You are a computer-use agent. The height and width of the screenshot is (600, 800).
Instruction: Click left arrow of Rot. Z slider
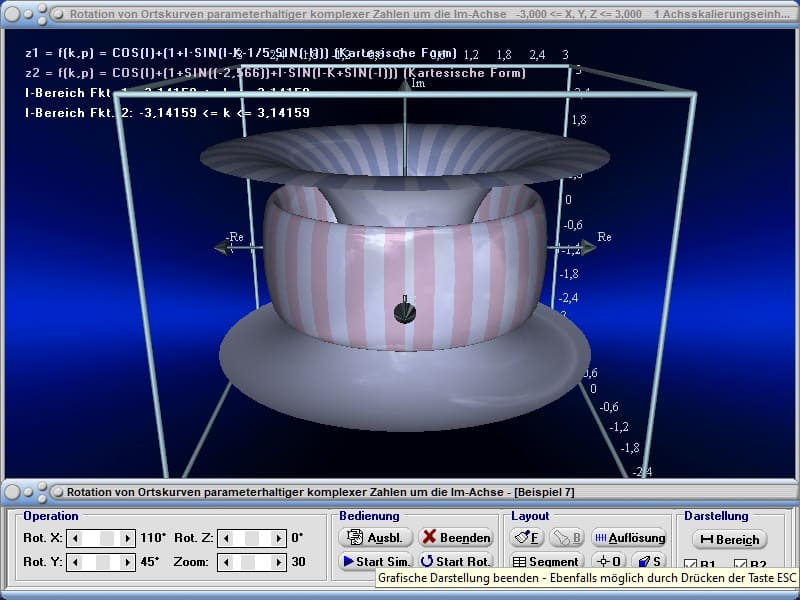tap(227, 538)
